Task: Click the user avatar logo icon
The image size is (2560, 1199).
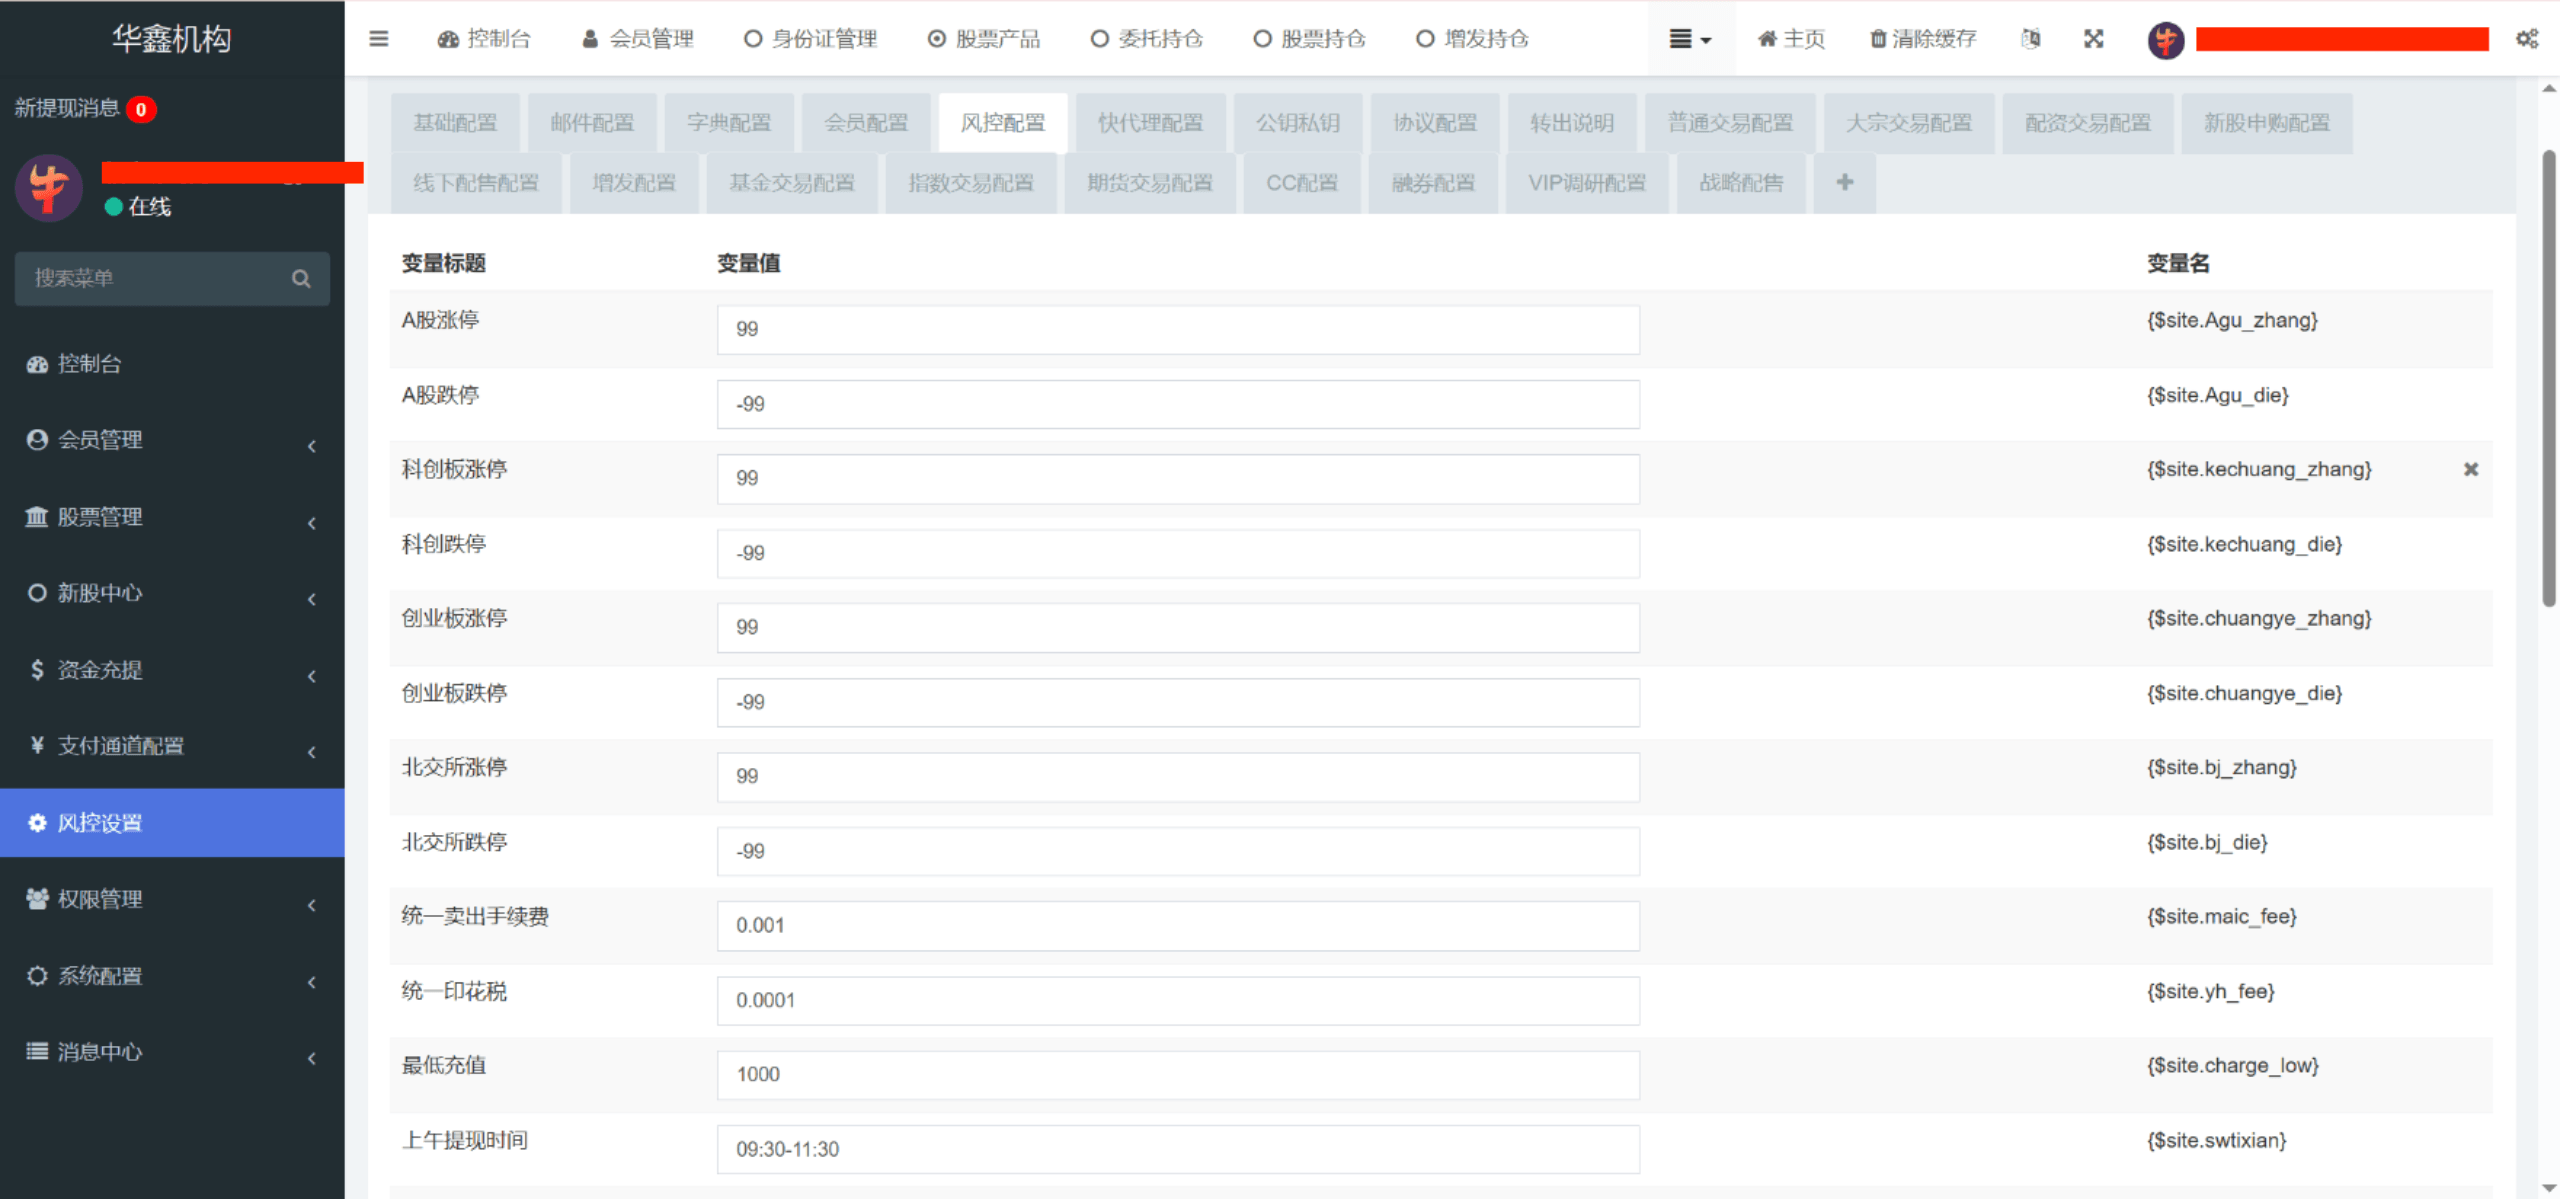Action: (2165, 40)
